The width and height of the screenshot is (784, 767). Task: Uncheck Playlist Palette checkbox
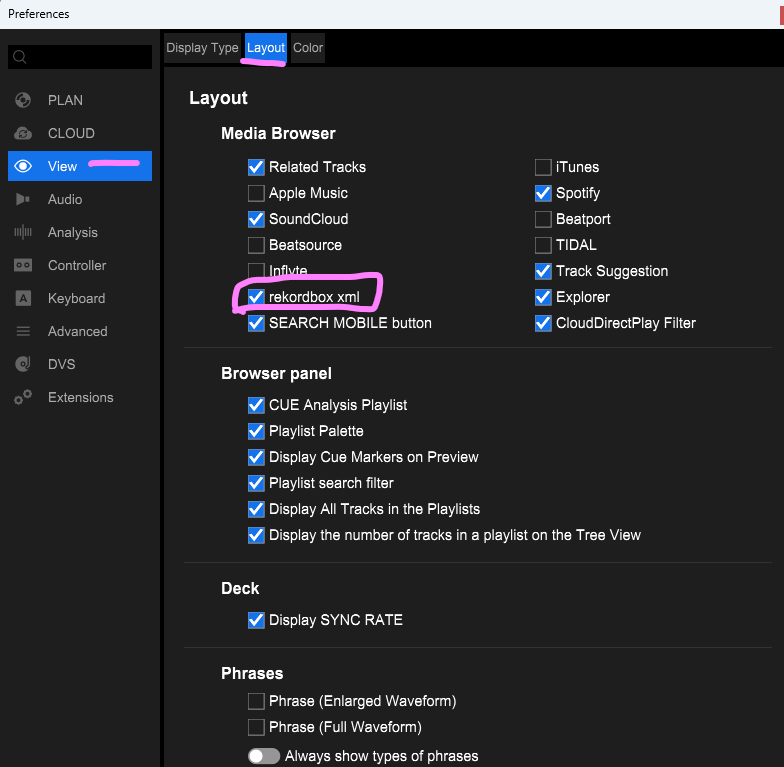click(256, 431)
